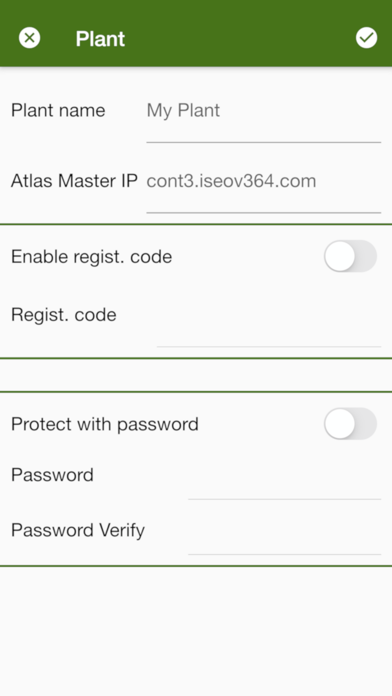Cancel with the X icon in header
Screen dimensions: 392x696
[x=29, y=38]
